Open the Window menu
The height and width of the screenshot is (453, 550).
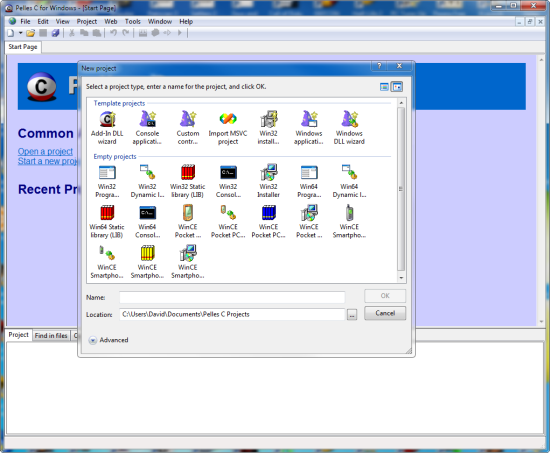[x=160, y=21]
